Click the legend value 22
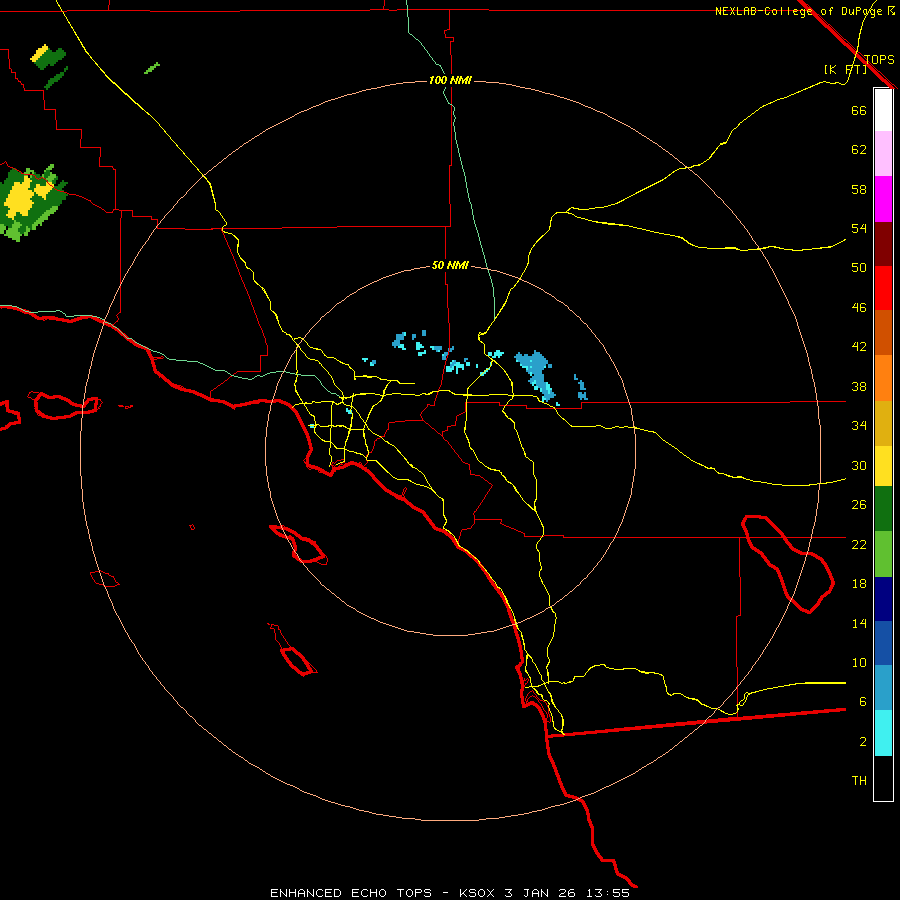Image resolution: width=900 pixels, height=900 pixels. coord(859,544)
